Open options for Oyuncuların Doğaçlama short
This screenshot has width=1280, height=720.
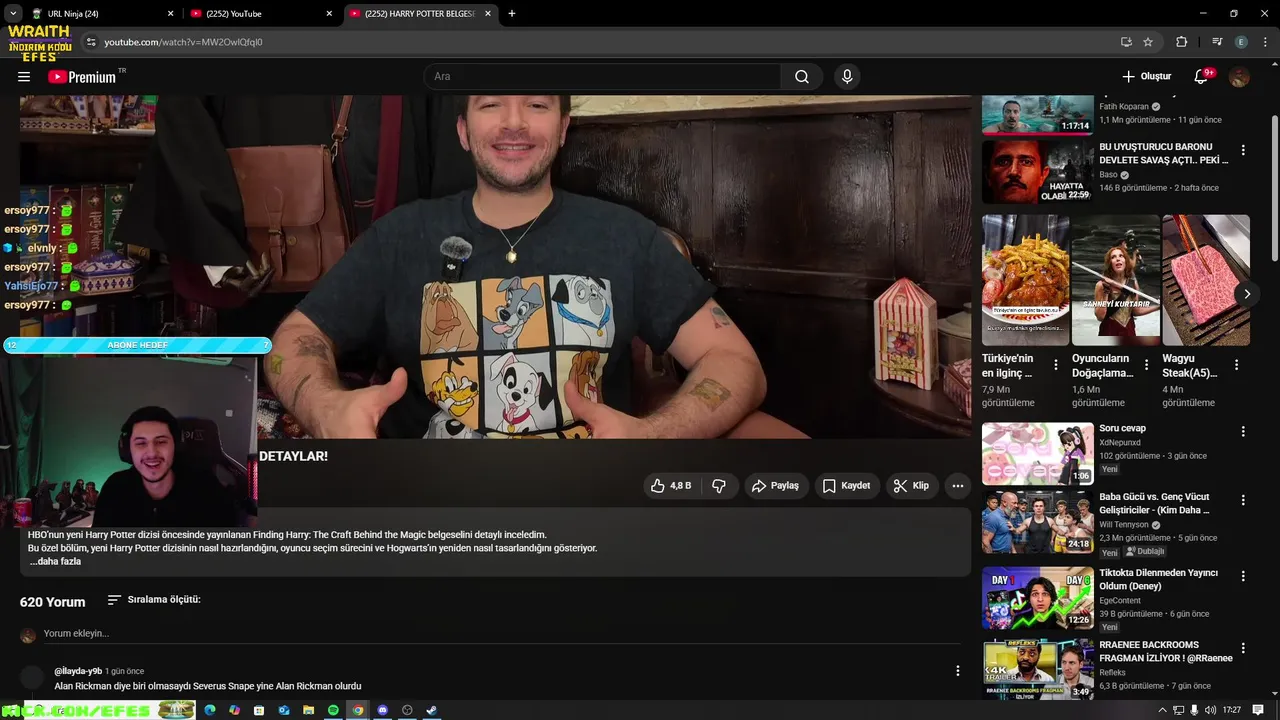1146,366
